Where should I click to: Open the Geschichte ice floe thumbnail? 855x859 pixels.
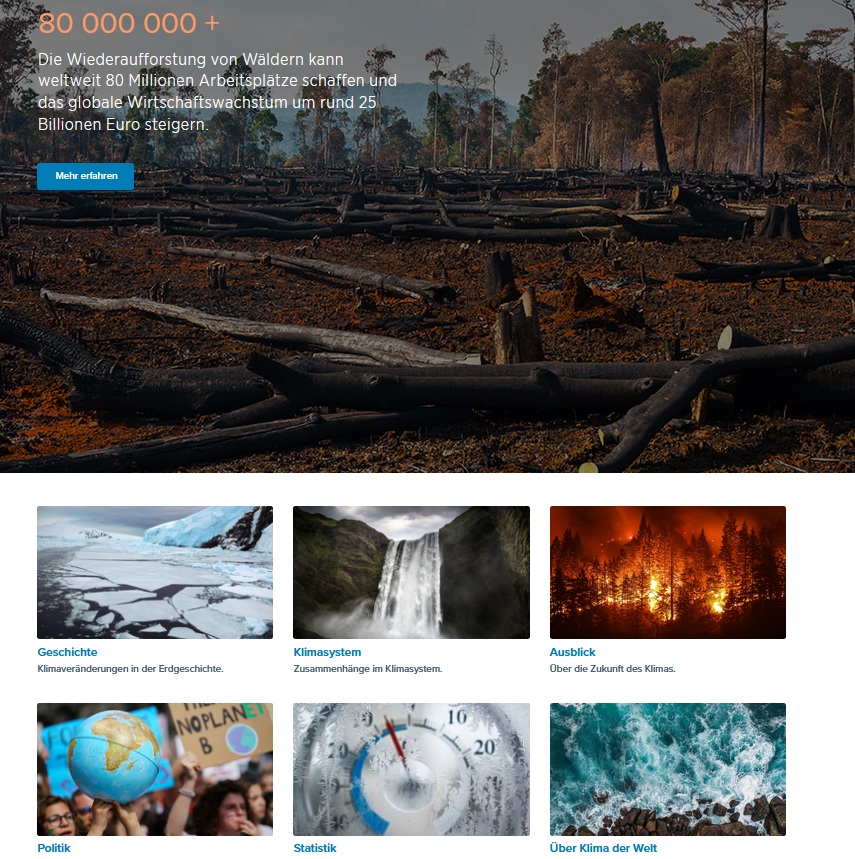point(155,572)
